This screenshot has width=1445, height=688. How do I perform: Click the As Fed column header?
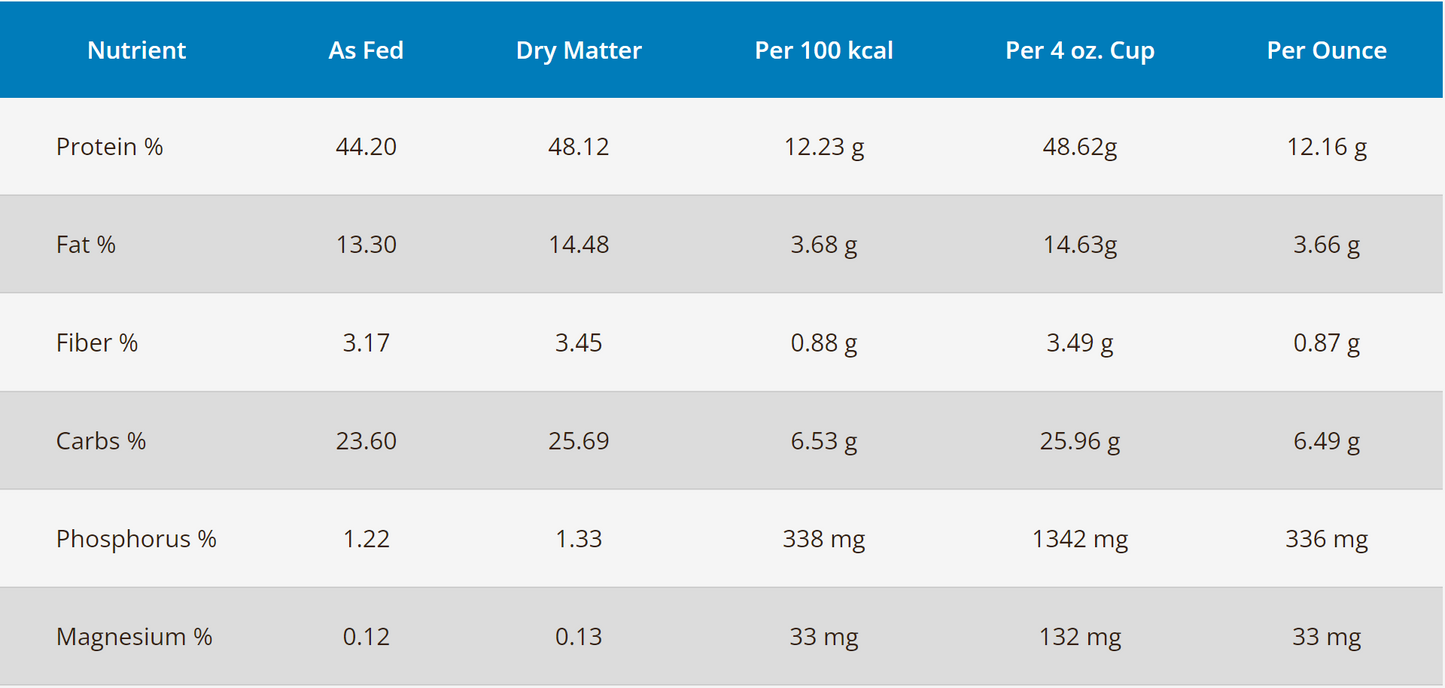coord(366,50)
